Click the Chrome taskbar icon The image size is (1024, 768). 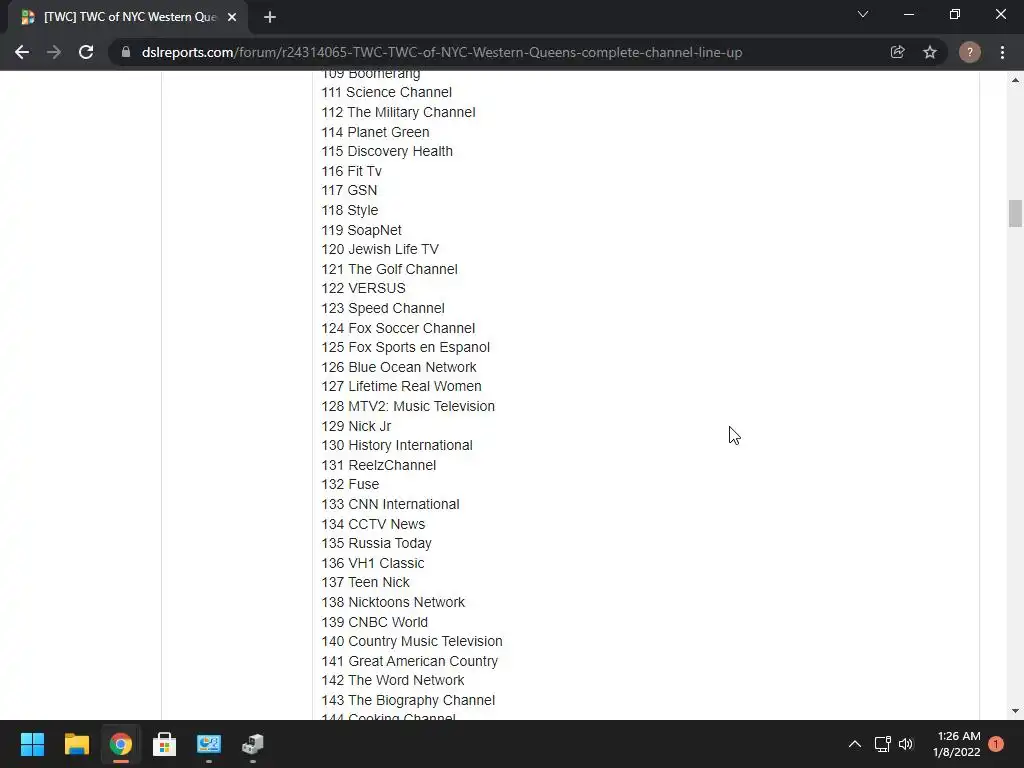coord(120,744)
